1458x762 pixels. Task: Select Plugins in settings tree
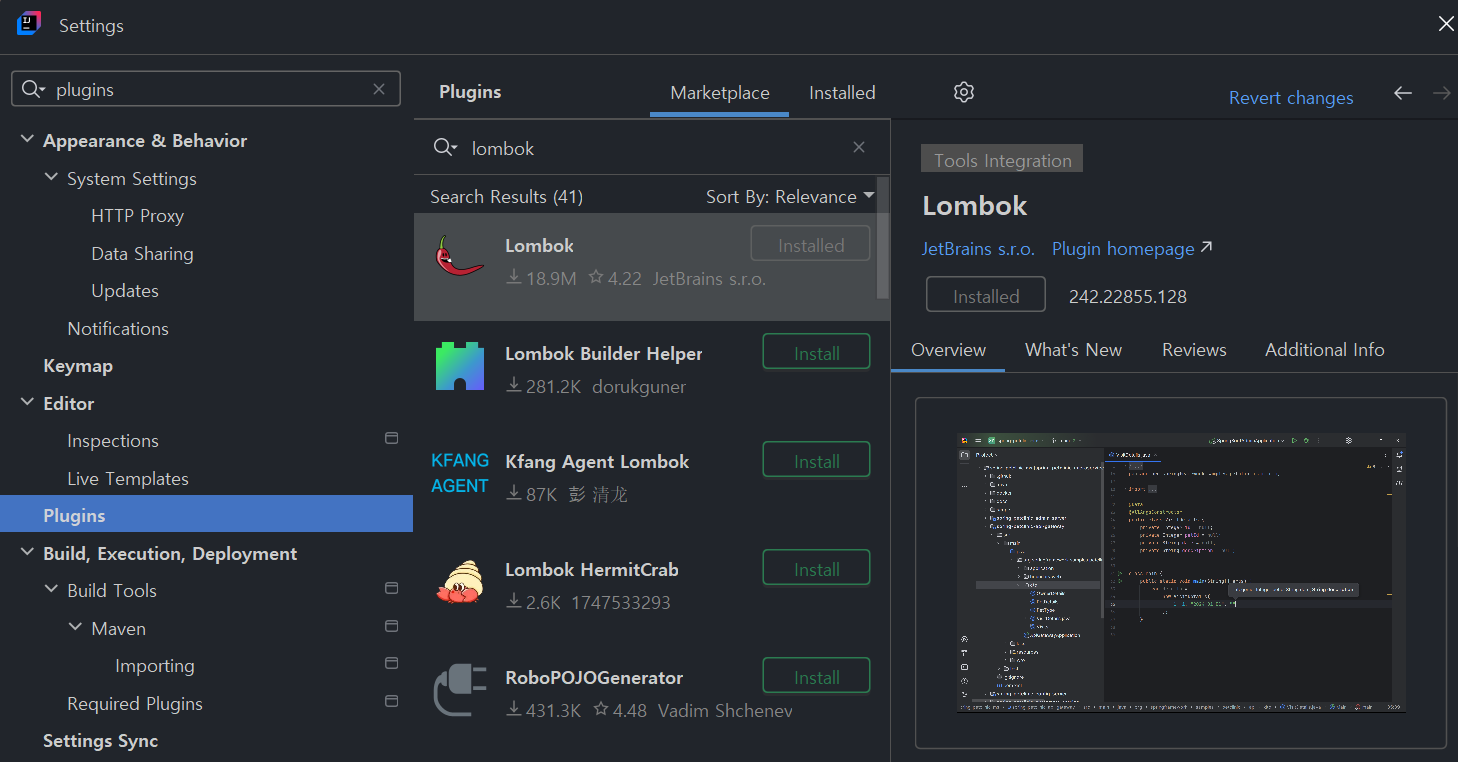pos(206,515)
